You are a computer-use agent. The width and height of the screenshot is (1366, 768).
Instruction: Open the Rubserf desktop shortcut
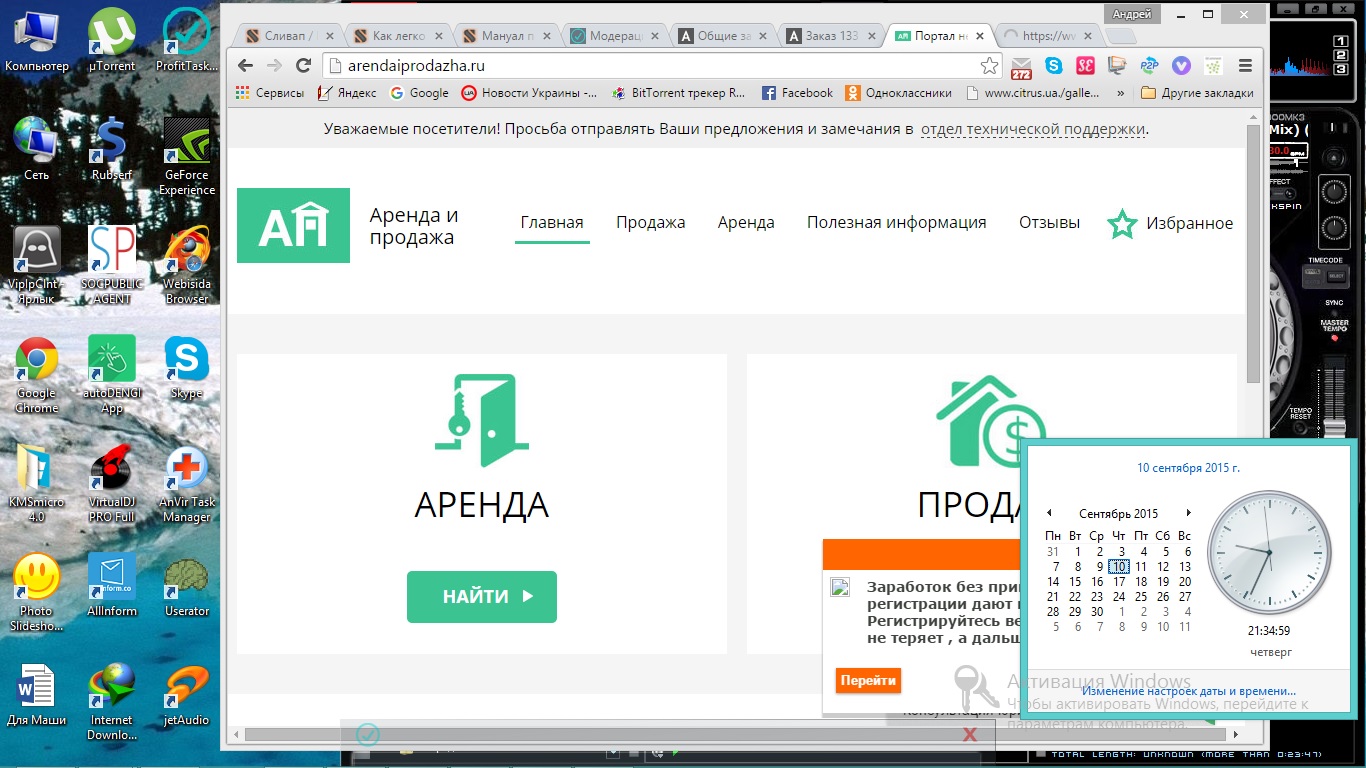(112, 148)
